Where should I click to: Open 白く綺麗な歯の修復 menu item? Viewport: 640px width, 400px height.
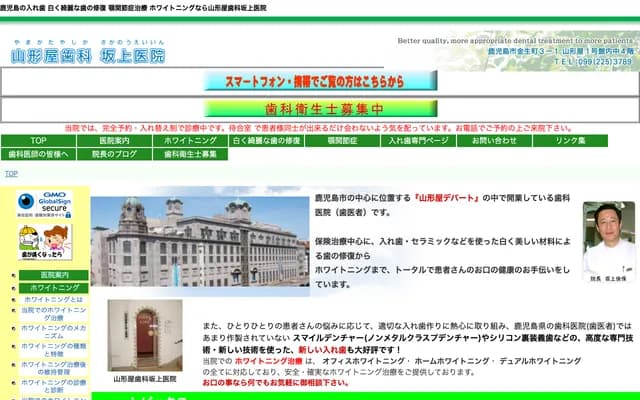click(x=267, y=141)
